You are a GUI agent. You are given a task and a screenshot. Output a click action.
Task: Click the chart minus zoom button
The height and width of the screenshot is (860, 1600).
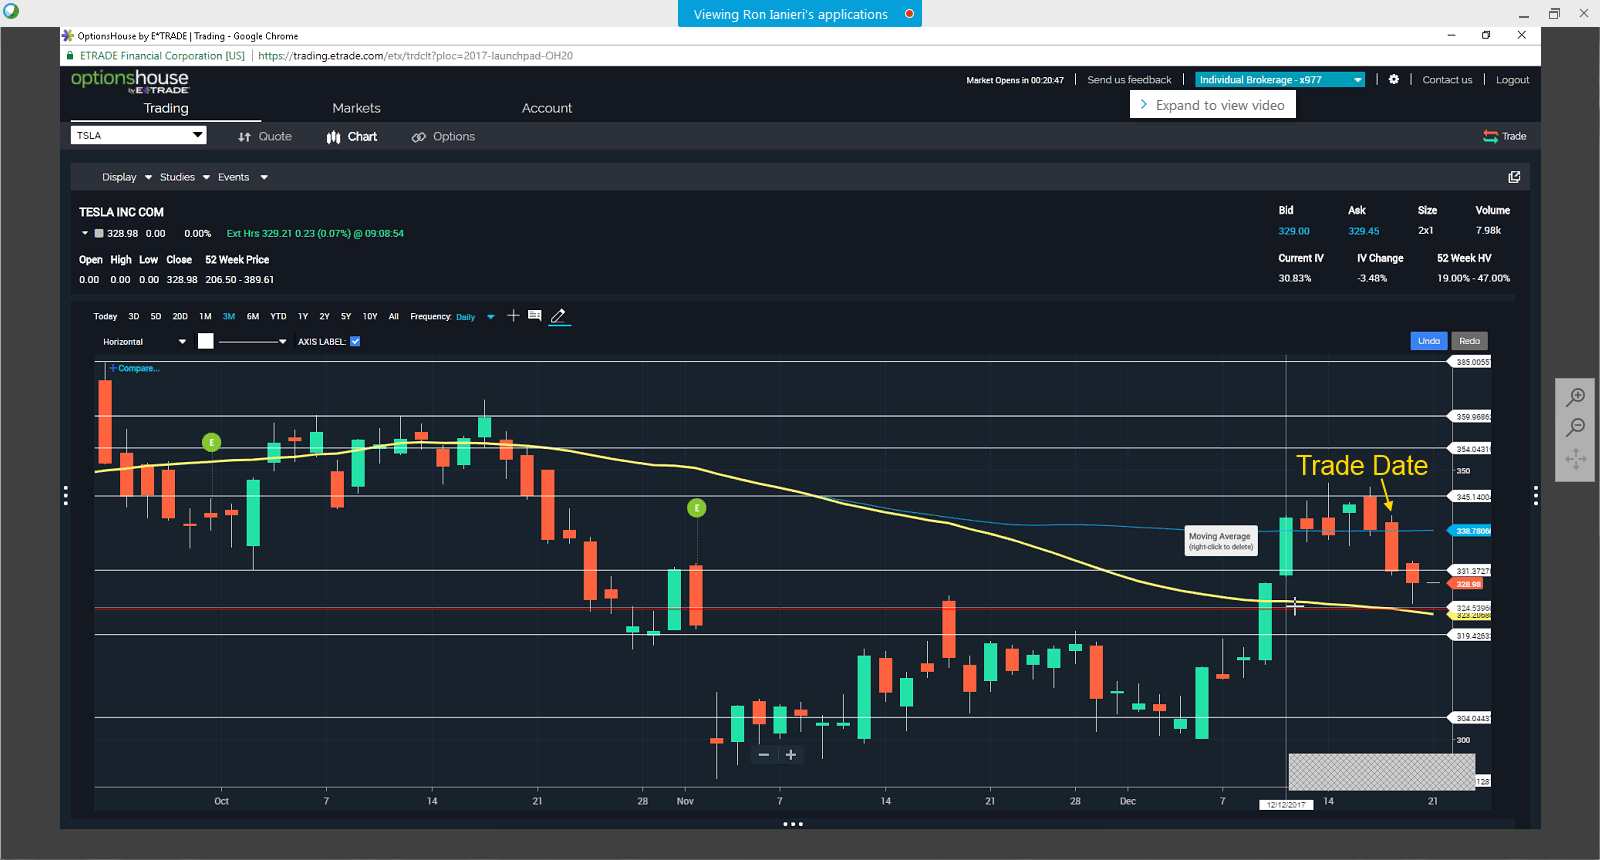pyautogui.click(x=764, y=755)
